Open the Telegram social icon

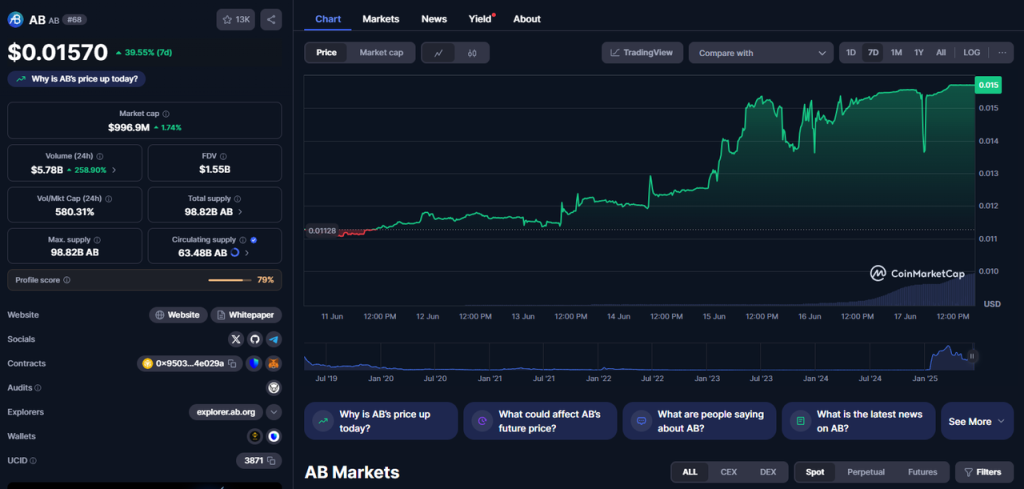pyautogui.click(x=273, y=339)
